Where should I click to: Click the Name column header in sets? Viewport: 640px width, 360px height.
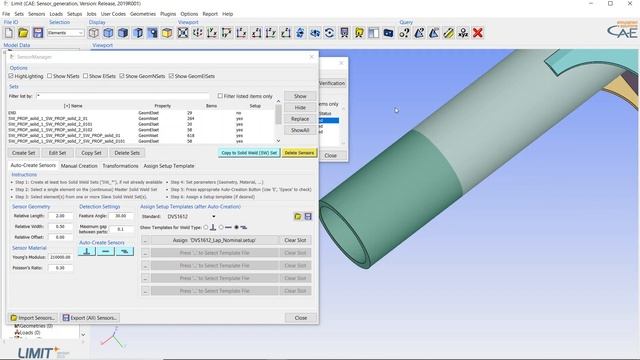pyautogui.click(x=73, y=106)
